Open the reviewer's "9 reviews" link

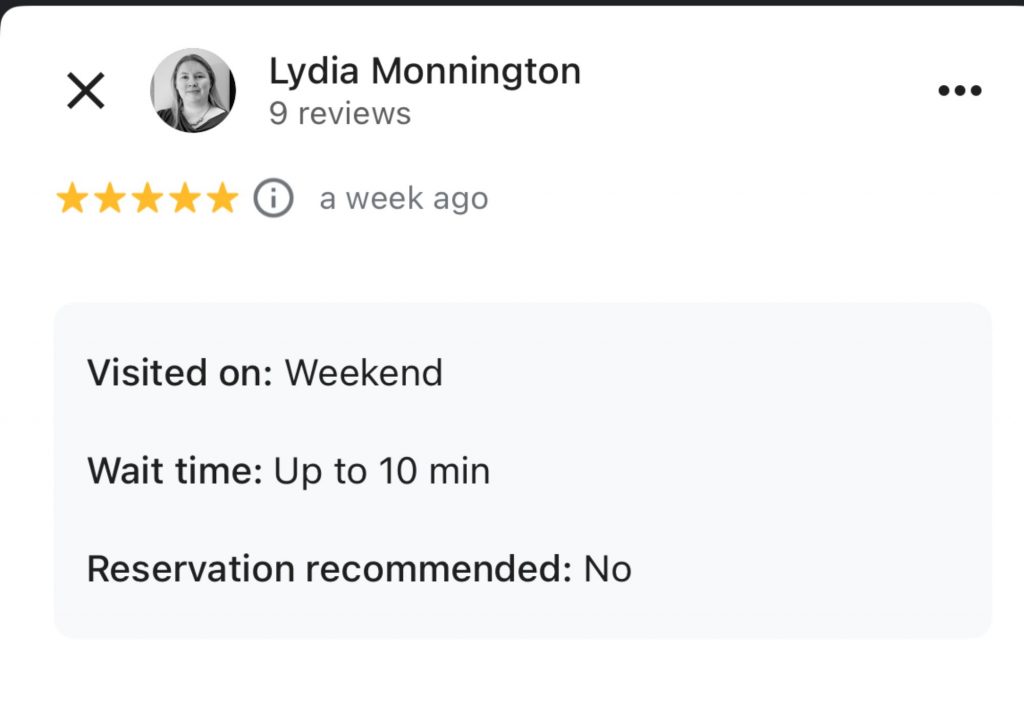point(340,114)
